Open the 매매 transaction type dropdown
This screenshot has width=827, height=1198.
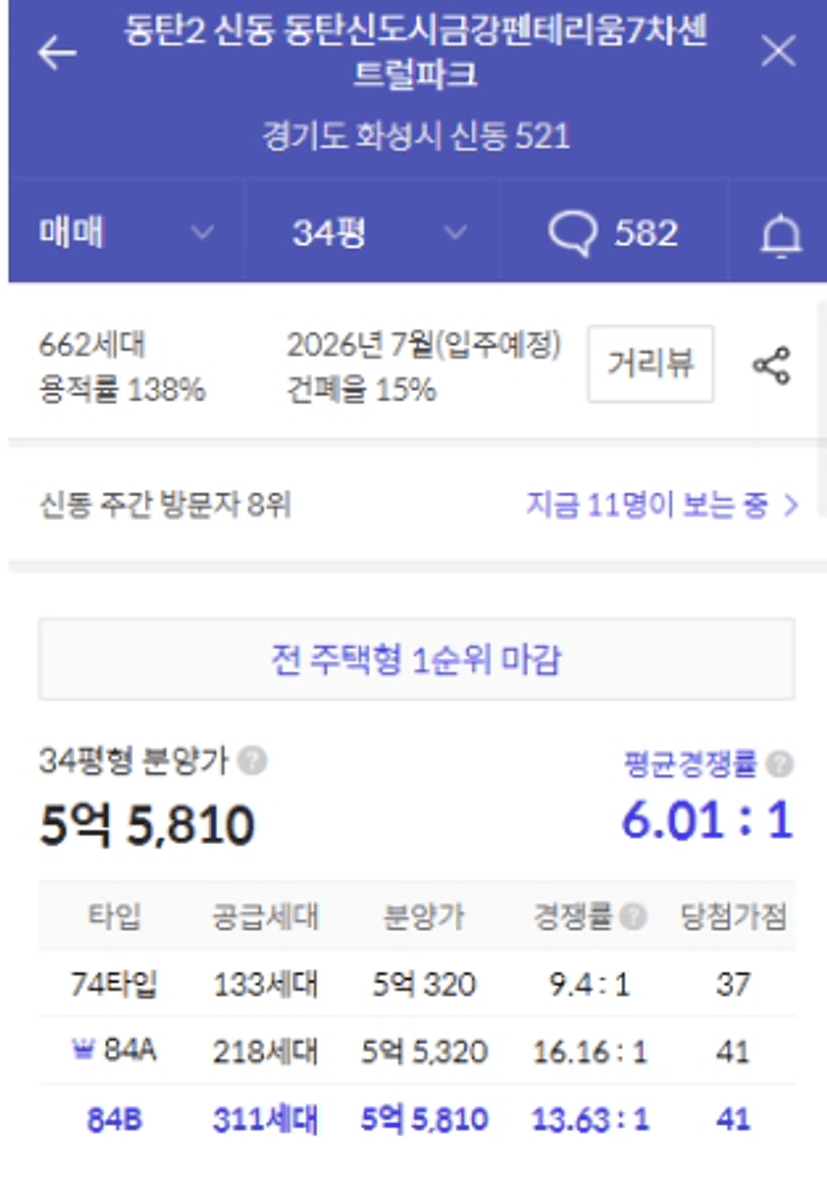[x=127, y=232]
